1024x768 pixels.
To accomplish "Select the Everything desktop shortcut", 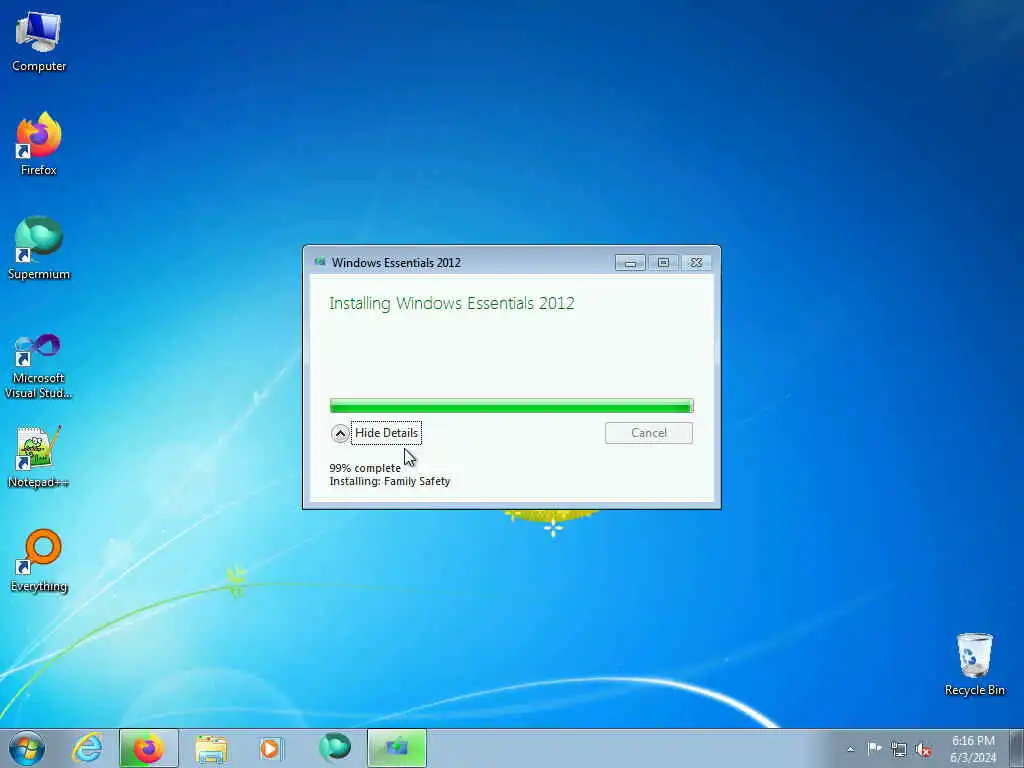I will [x=39, y=560].
